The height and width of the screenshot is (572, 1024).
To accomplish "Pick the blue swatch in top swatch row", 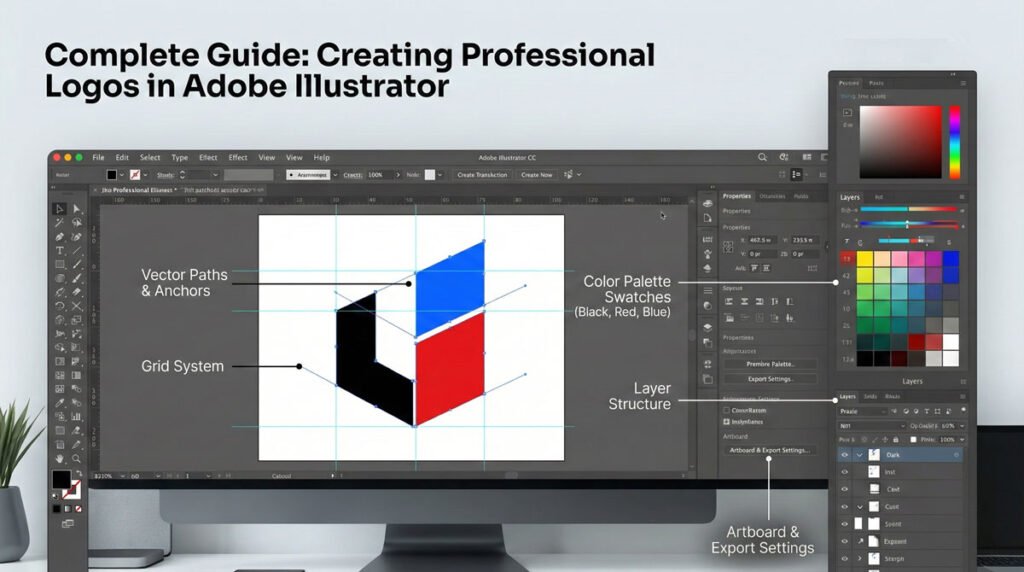I will tap(950, 258).
